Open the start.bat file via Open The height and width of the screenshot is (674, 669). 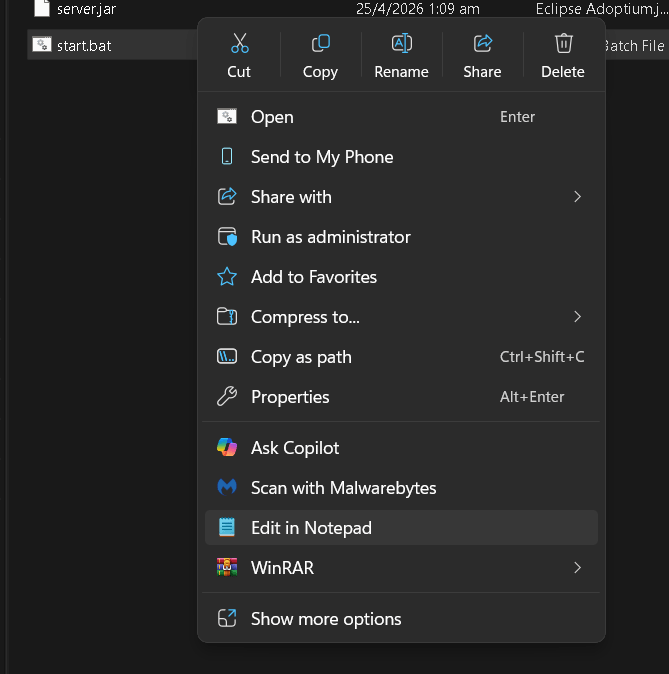click(x=401, y=117)
